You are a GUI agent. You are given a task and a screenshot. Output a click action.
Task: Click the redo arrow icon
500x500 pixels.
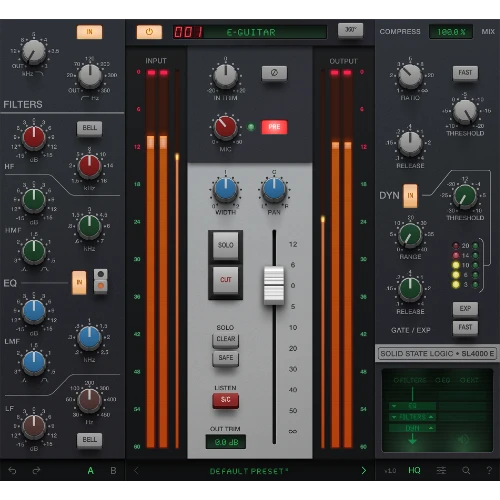36,470
